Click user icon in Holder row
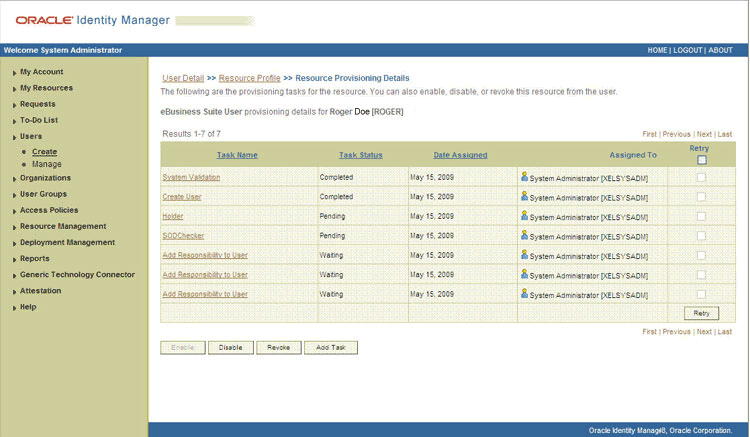The height and width of the screenshot is (437, 750). coord(524,216)
